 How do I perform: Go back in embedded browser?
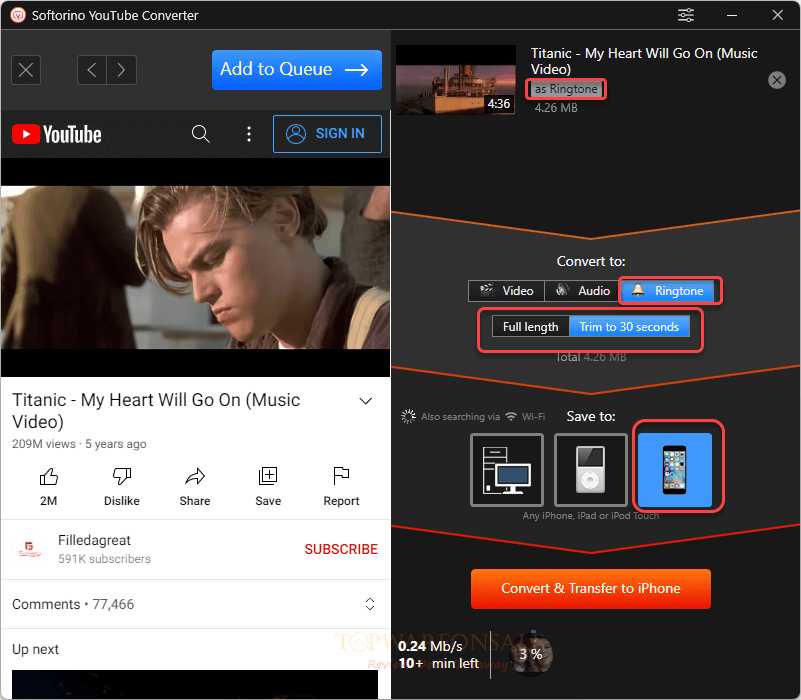click(92, 69)
